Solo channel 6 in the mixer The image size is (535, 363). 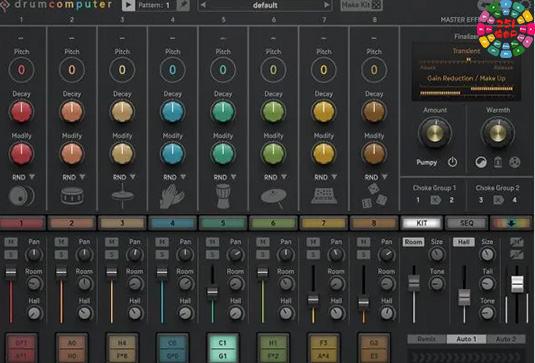263,255
